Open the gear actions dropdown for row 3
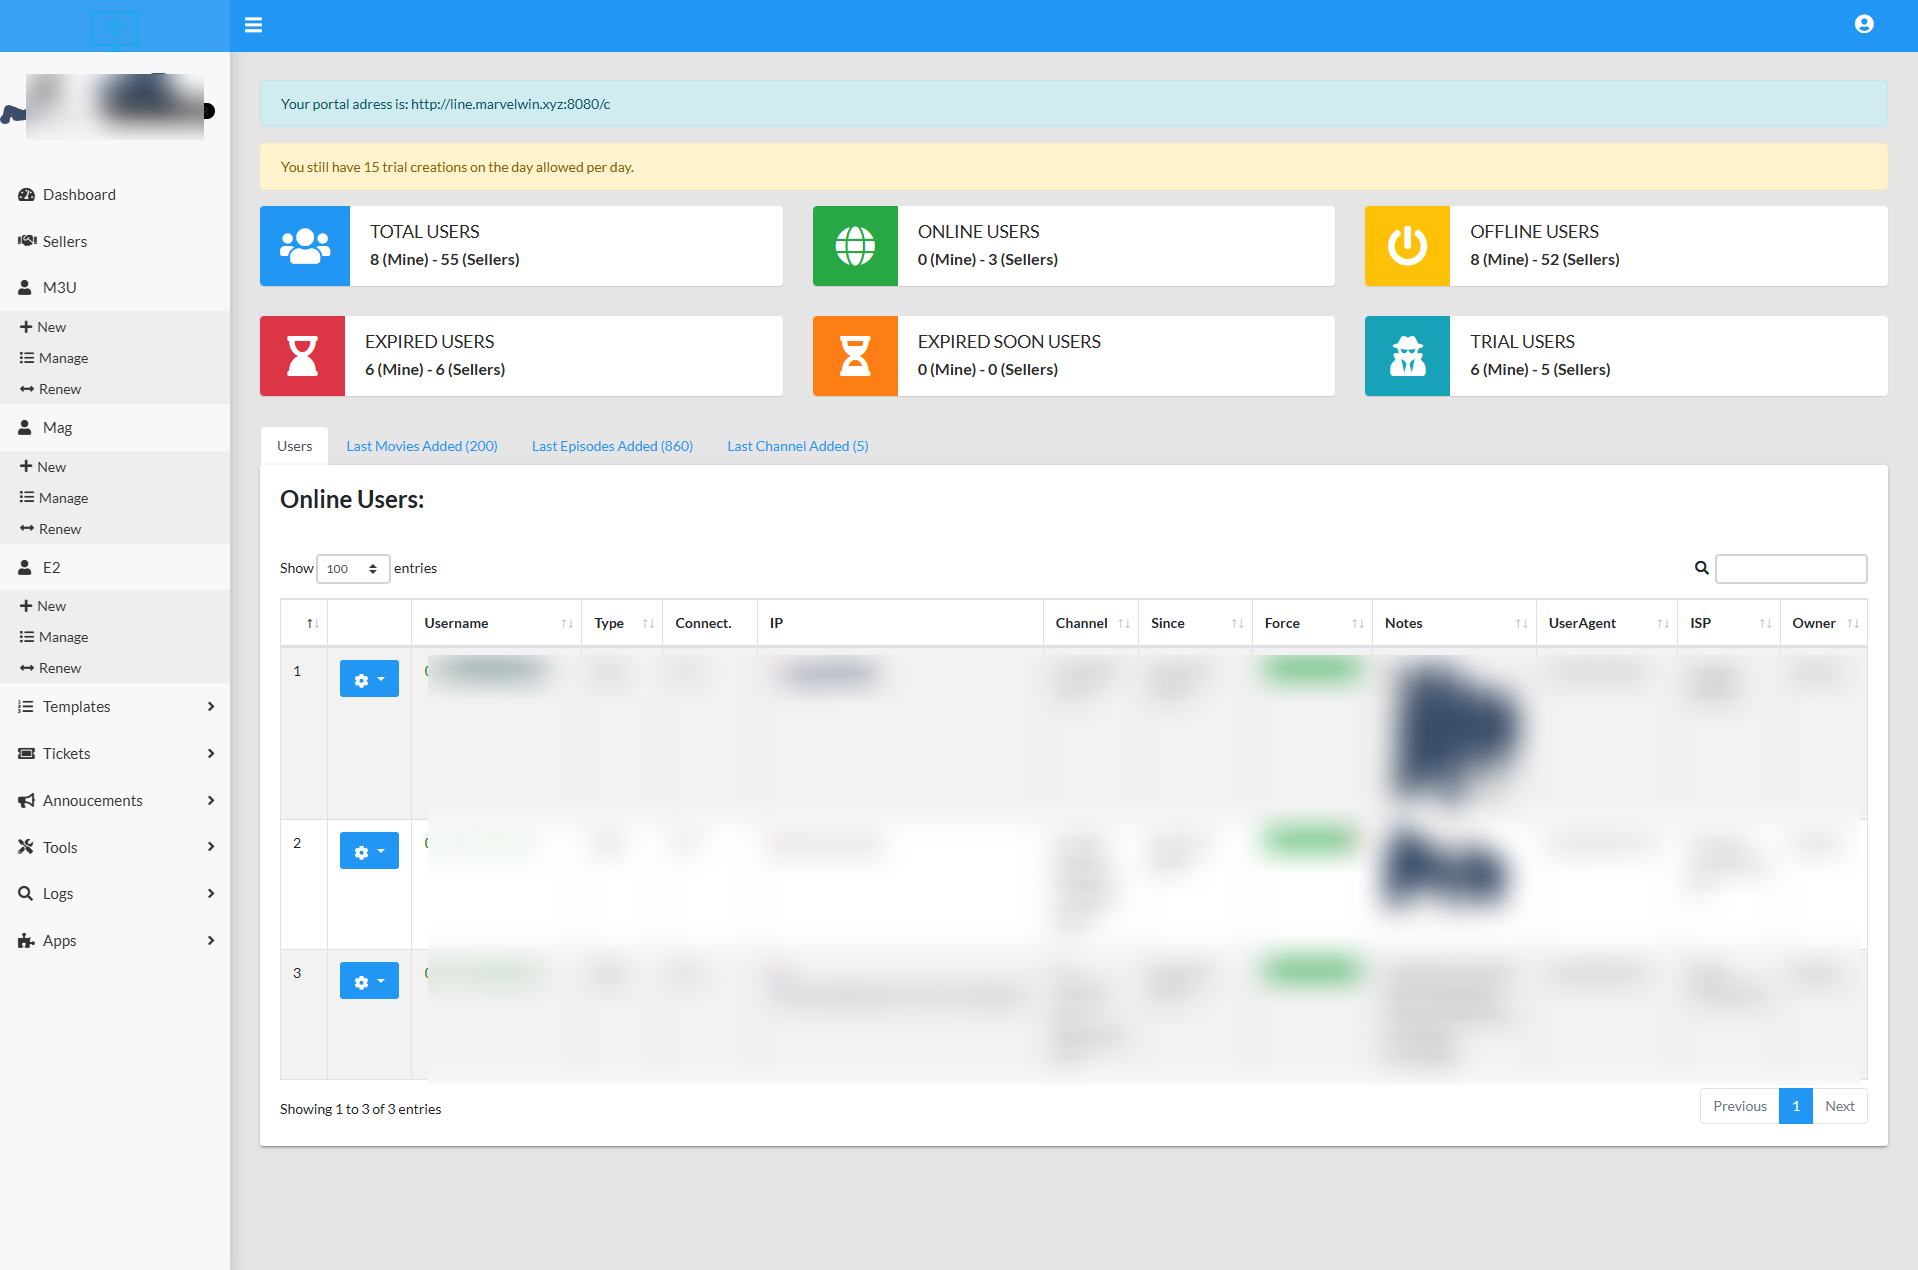This screenshot has width=1918, height=1270. [369, 981]
